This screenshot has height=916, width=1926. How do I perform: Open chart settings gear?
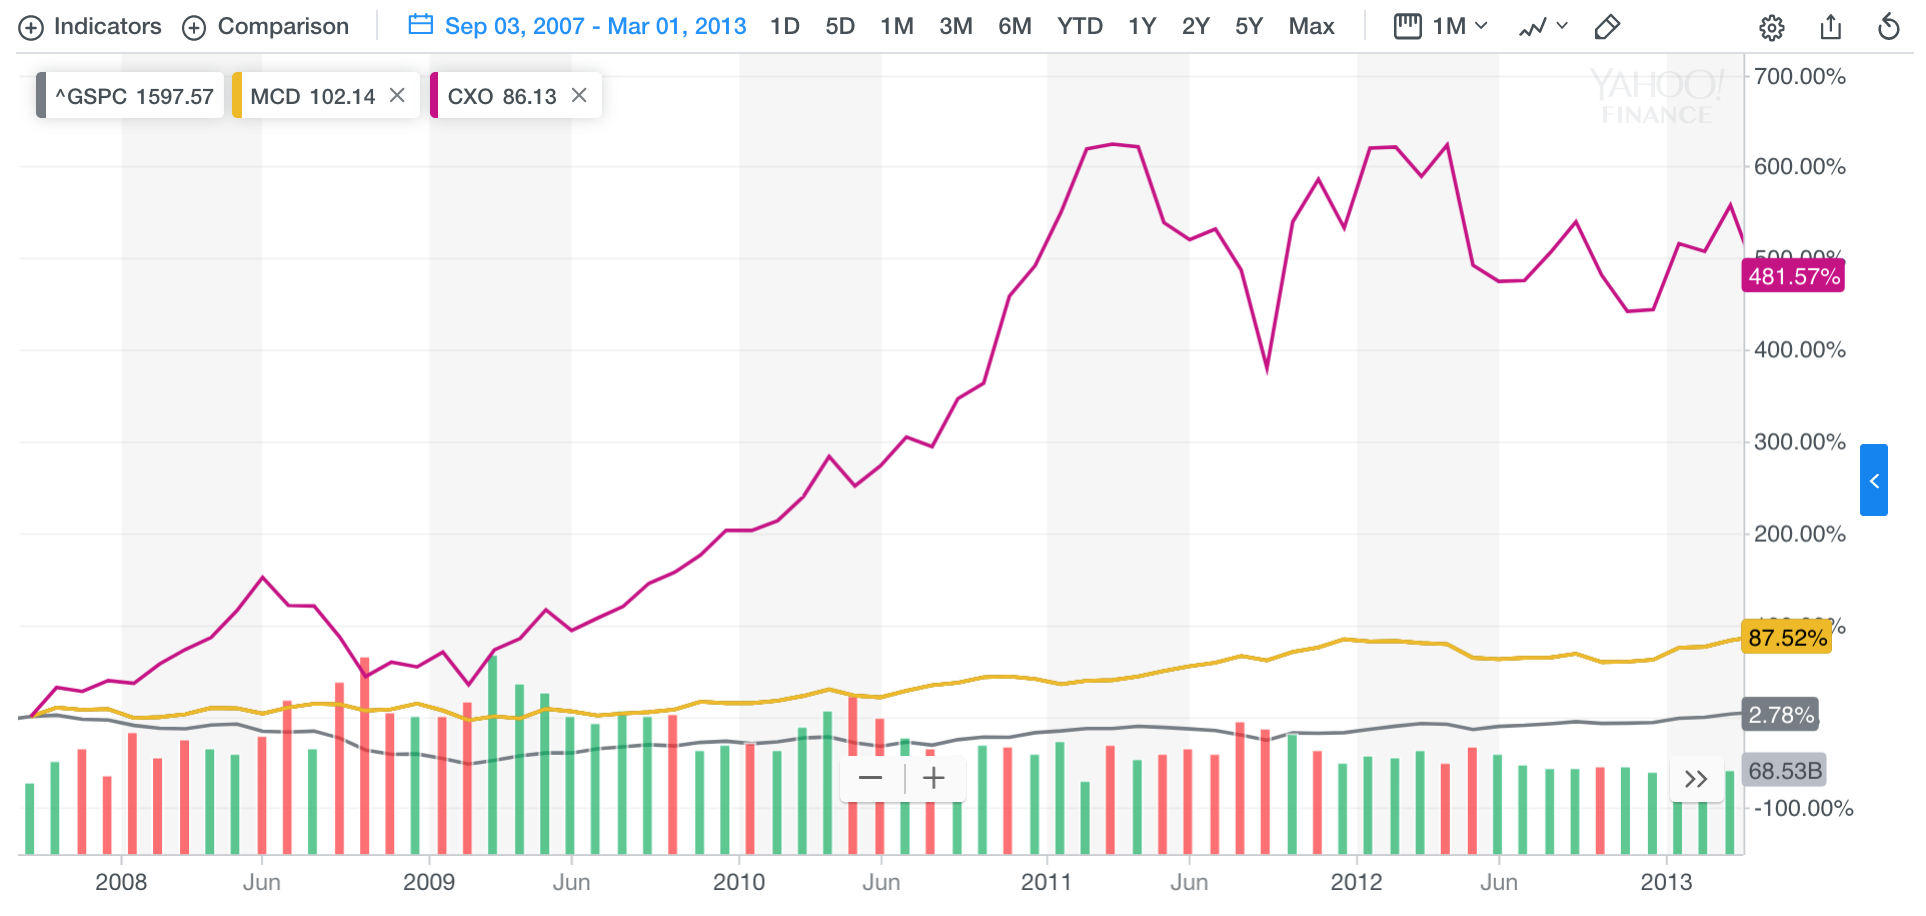point(1772,28)
